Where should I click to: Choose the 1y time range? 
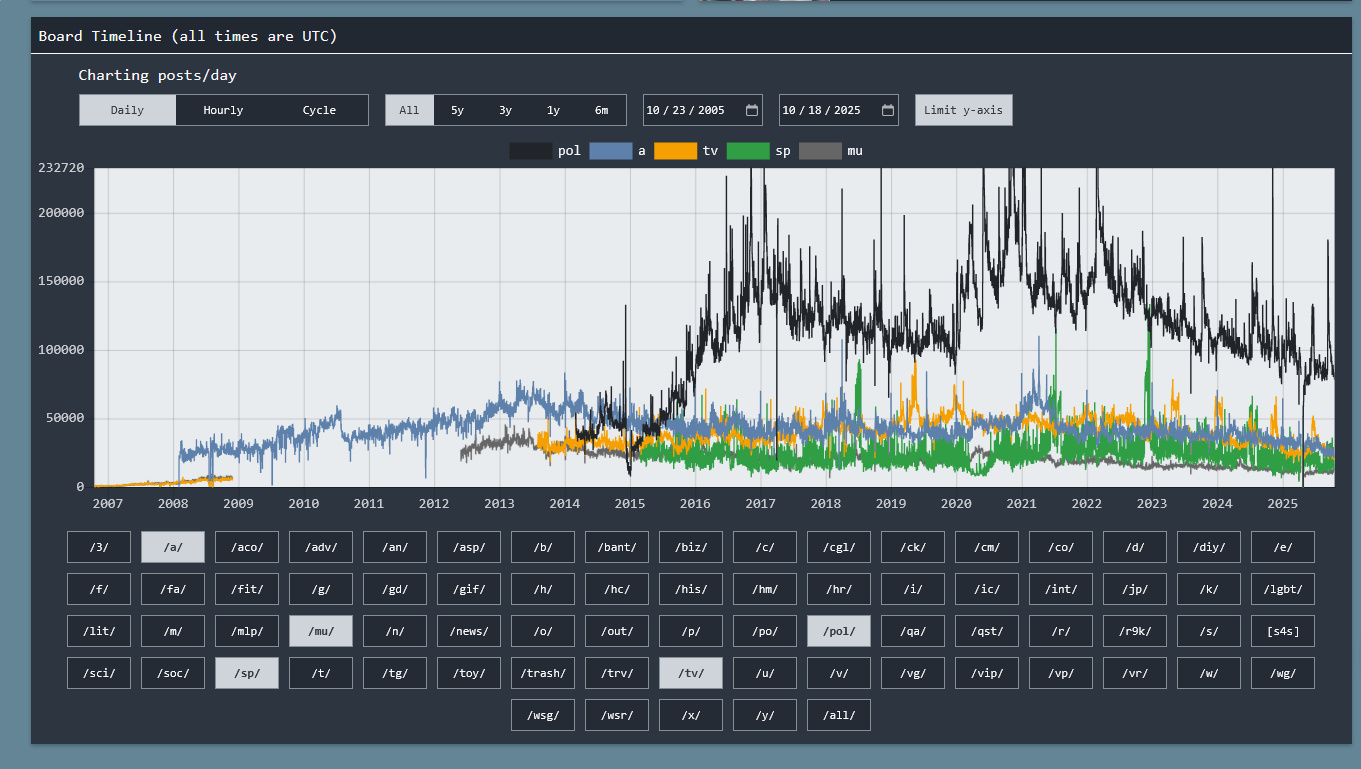pyautogui.click(x=553, y=110)
